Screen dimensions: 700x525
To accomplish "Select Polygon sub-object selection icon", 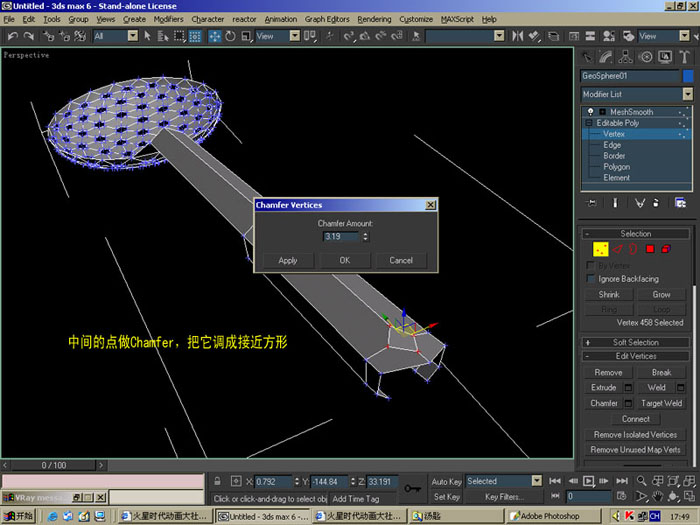I will click(650, 249).
